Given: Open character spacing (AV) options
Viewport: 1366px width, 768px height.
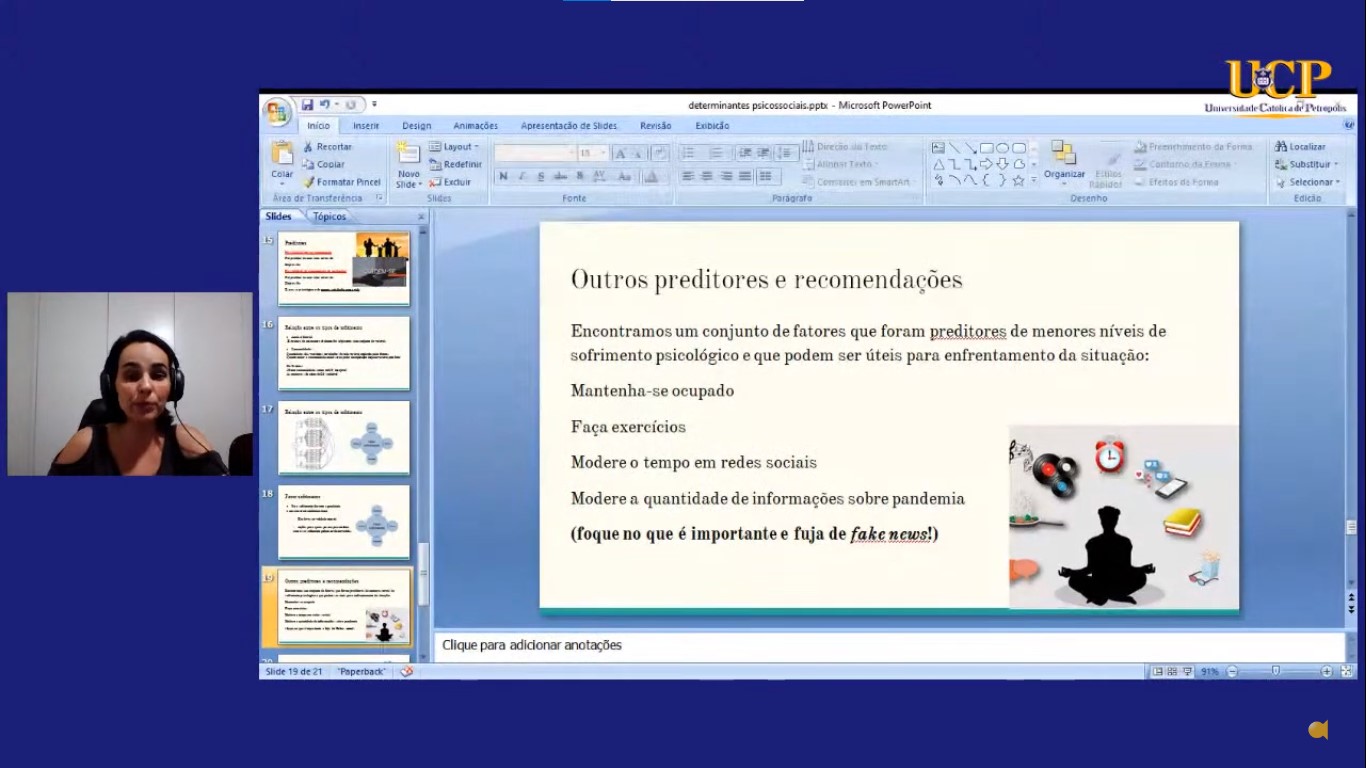Looking at the screenshot, I should tap(601, 177).
